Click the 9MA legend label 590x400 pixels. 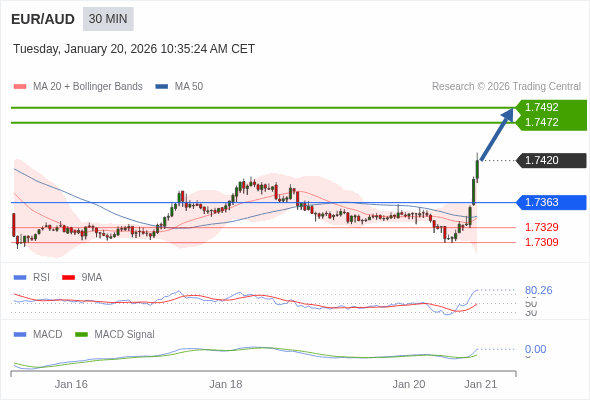point(92,278)
